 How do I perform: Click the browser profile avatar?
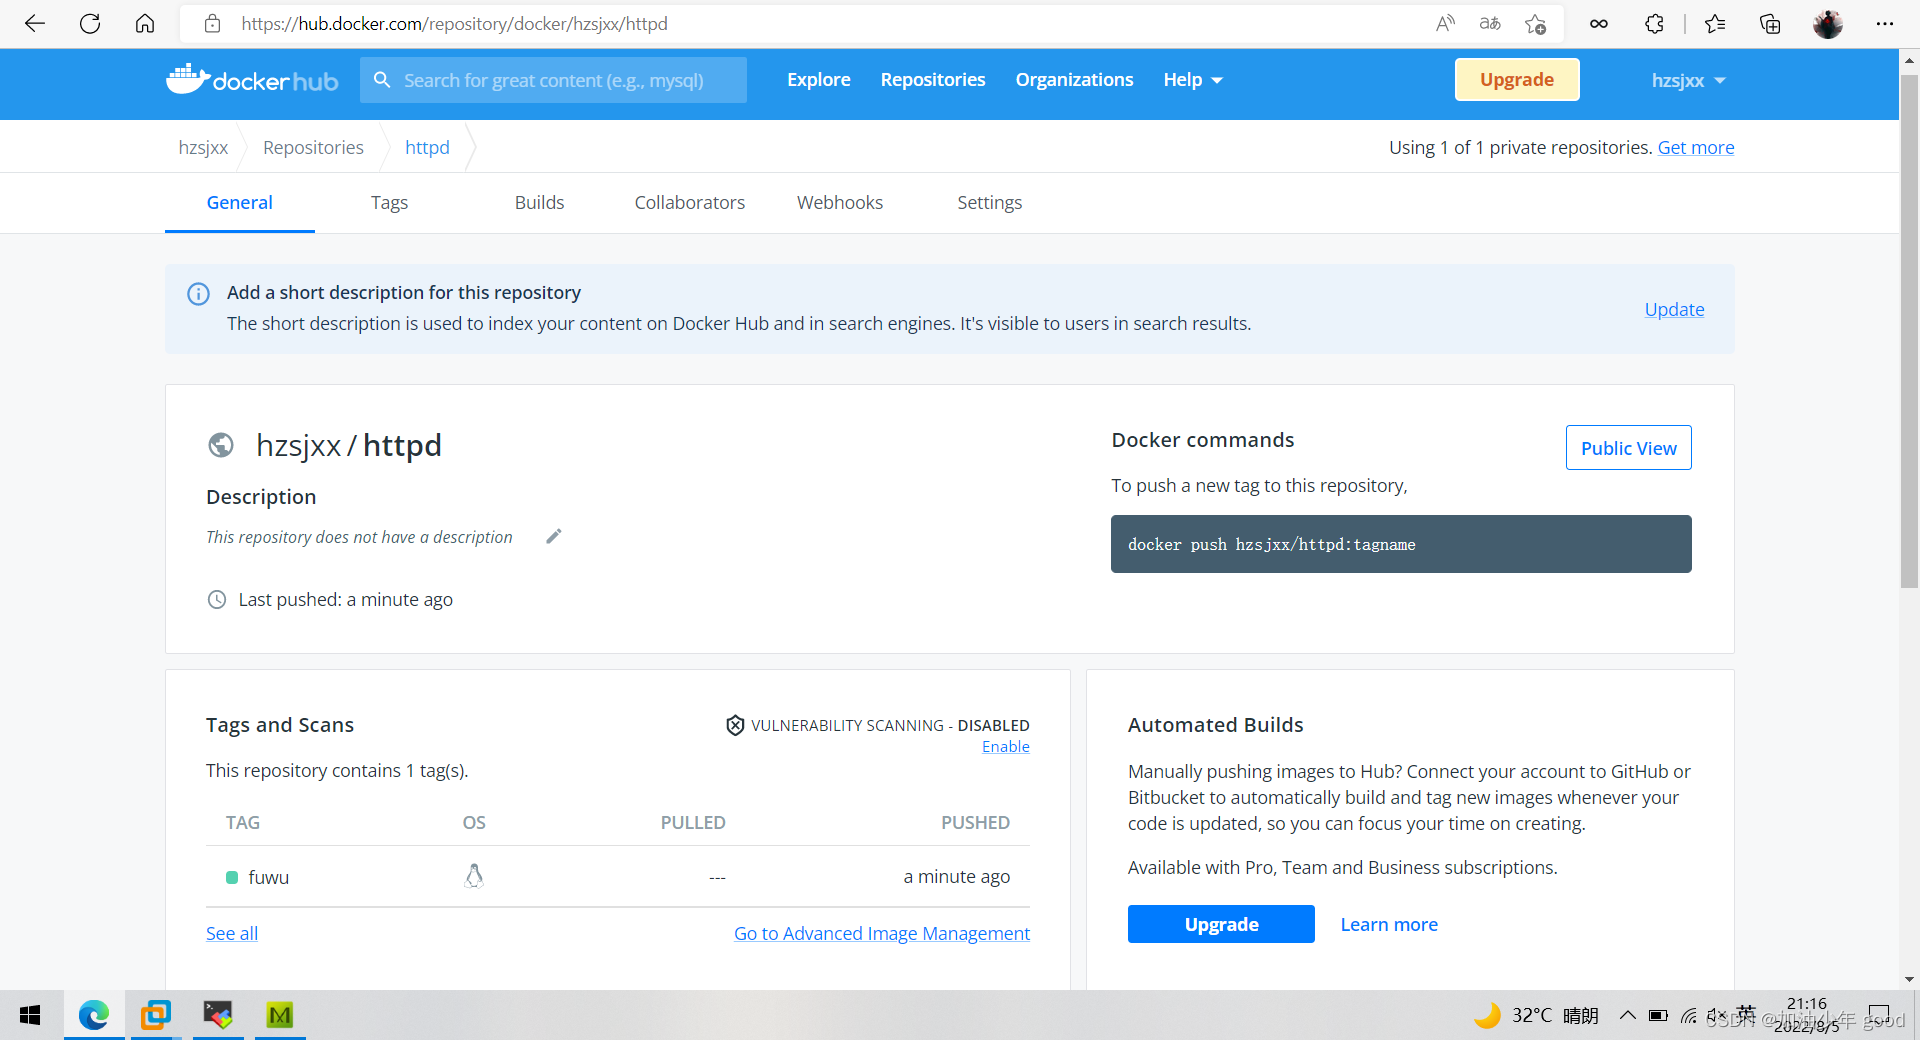coord(1828,24)
